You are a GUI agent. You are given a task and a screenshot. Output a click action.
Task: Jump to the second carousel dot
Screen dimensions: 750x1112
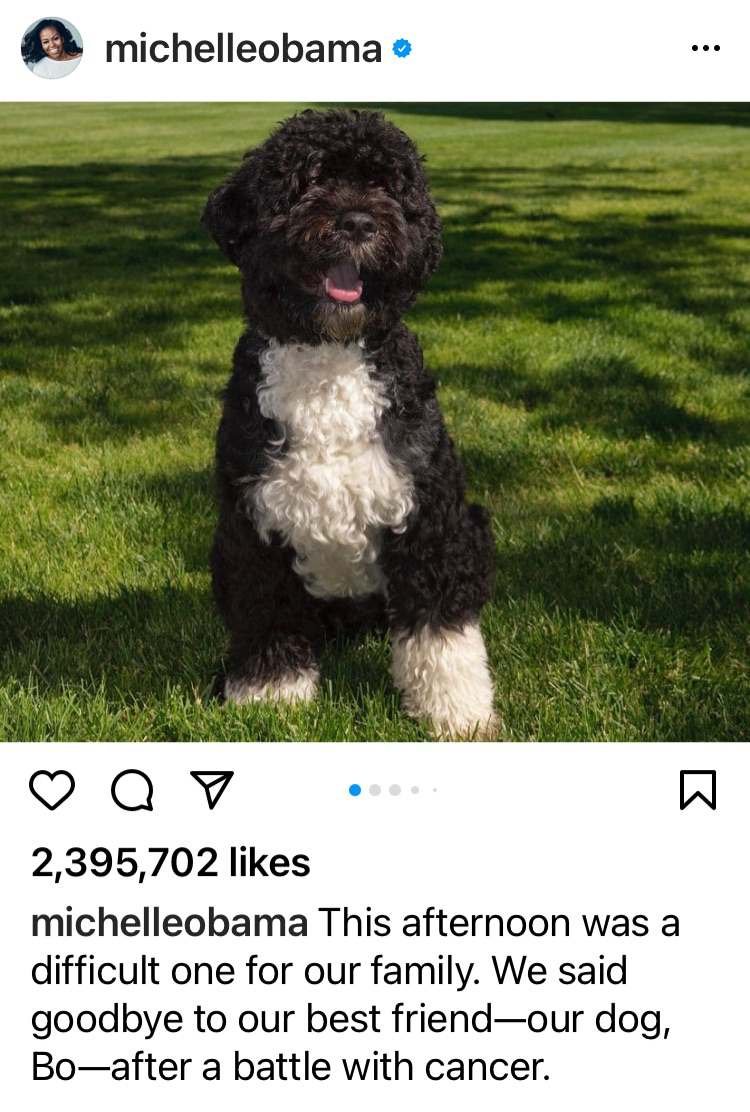pyautogui.click(x=375, y=790)
